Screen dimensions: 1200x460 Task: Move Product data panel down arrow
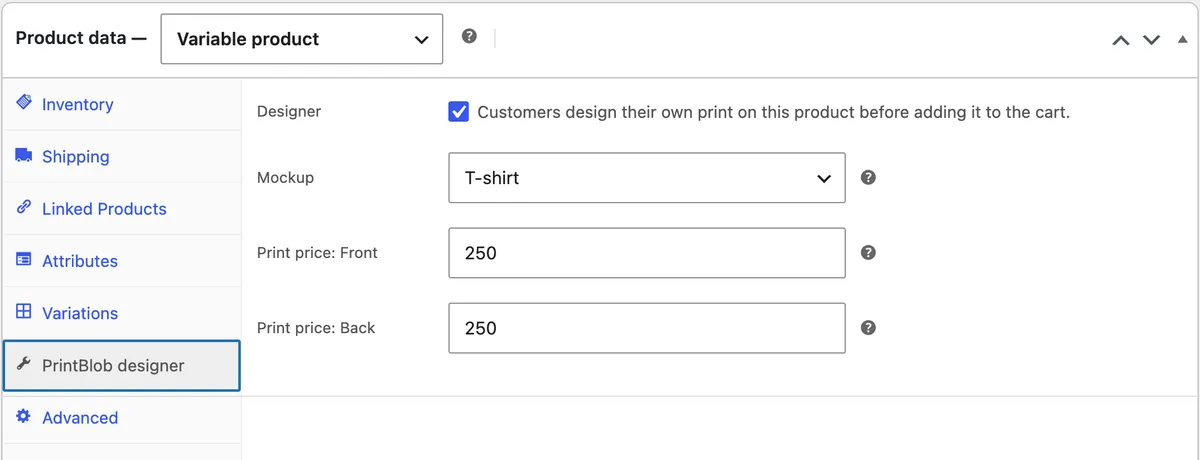(1151, 40)
